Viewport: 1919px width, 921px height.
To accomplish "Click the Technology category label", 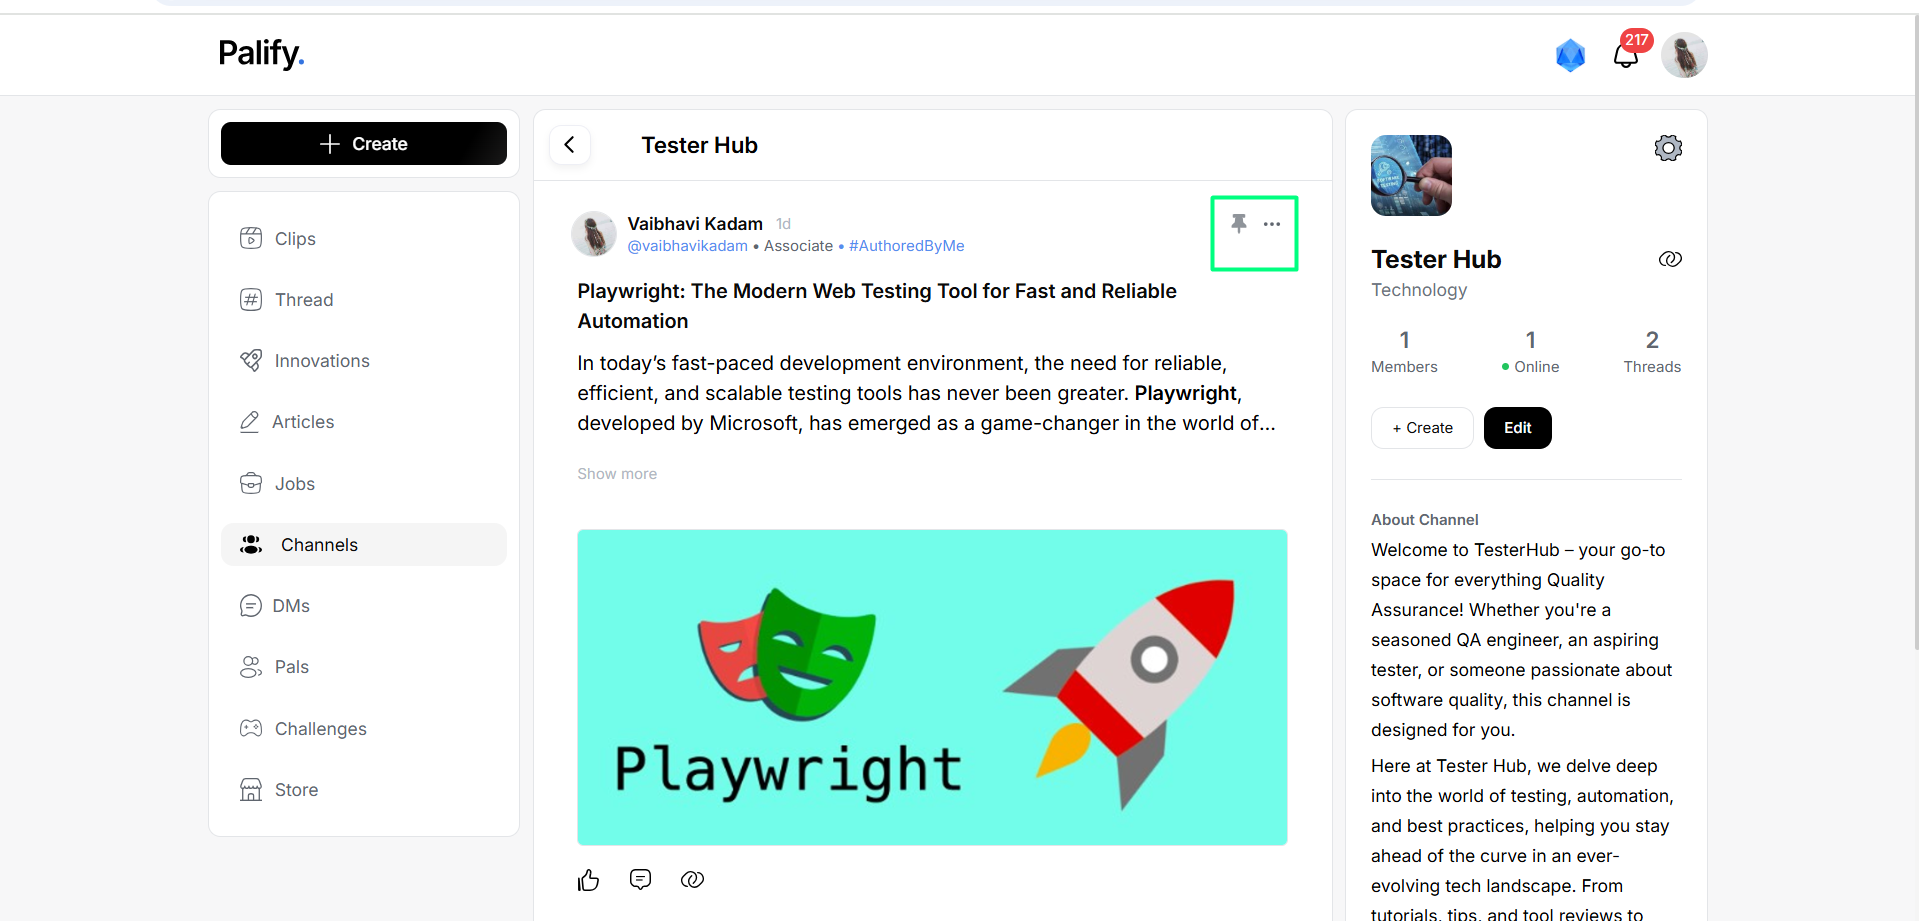I will [x=1419, y=290].
